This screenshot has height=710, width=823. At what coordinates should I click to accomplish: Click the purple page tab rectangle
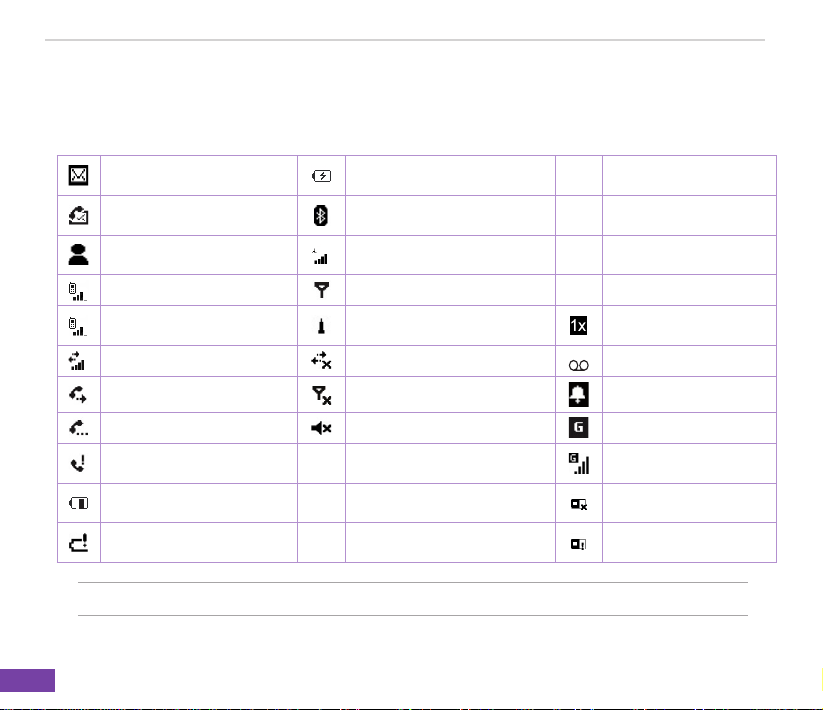[27, 680]
